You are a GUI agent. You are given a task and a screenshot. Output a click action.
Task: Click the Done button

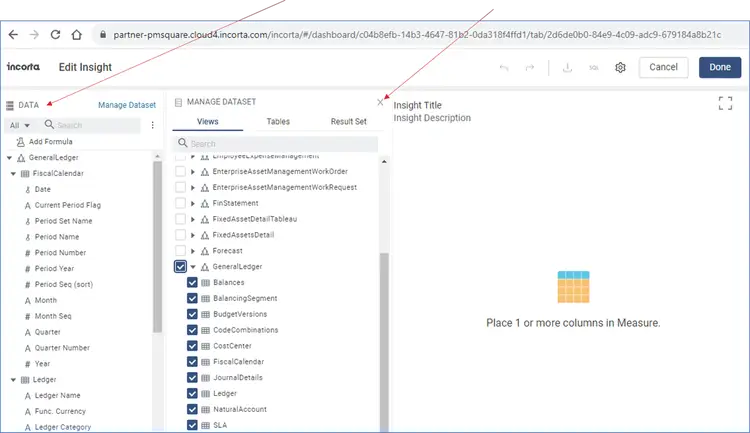(720, 67)
